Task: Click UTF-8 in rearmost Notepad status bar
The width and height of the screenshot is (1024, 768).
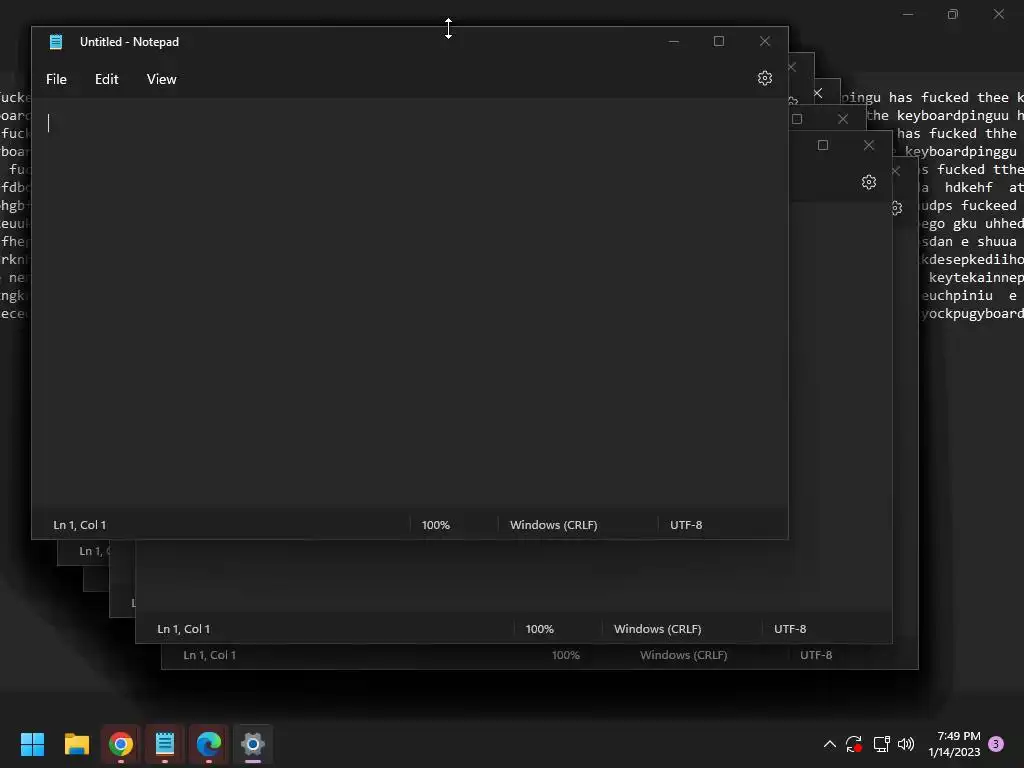Action: [x=816, y=655]
